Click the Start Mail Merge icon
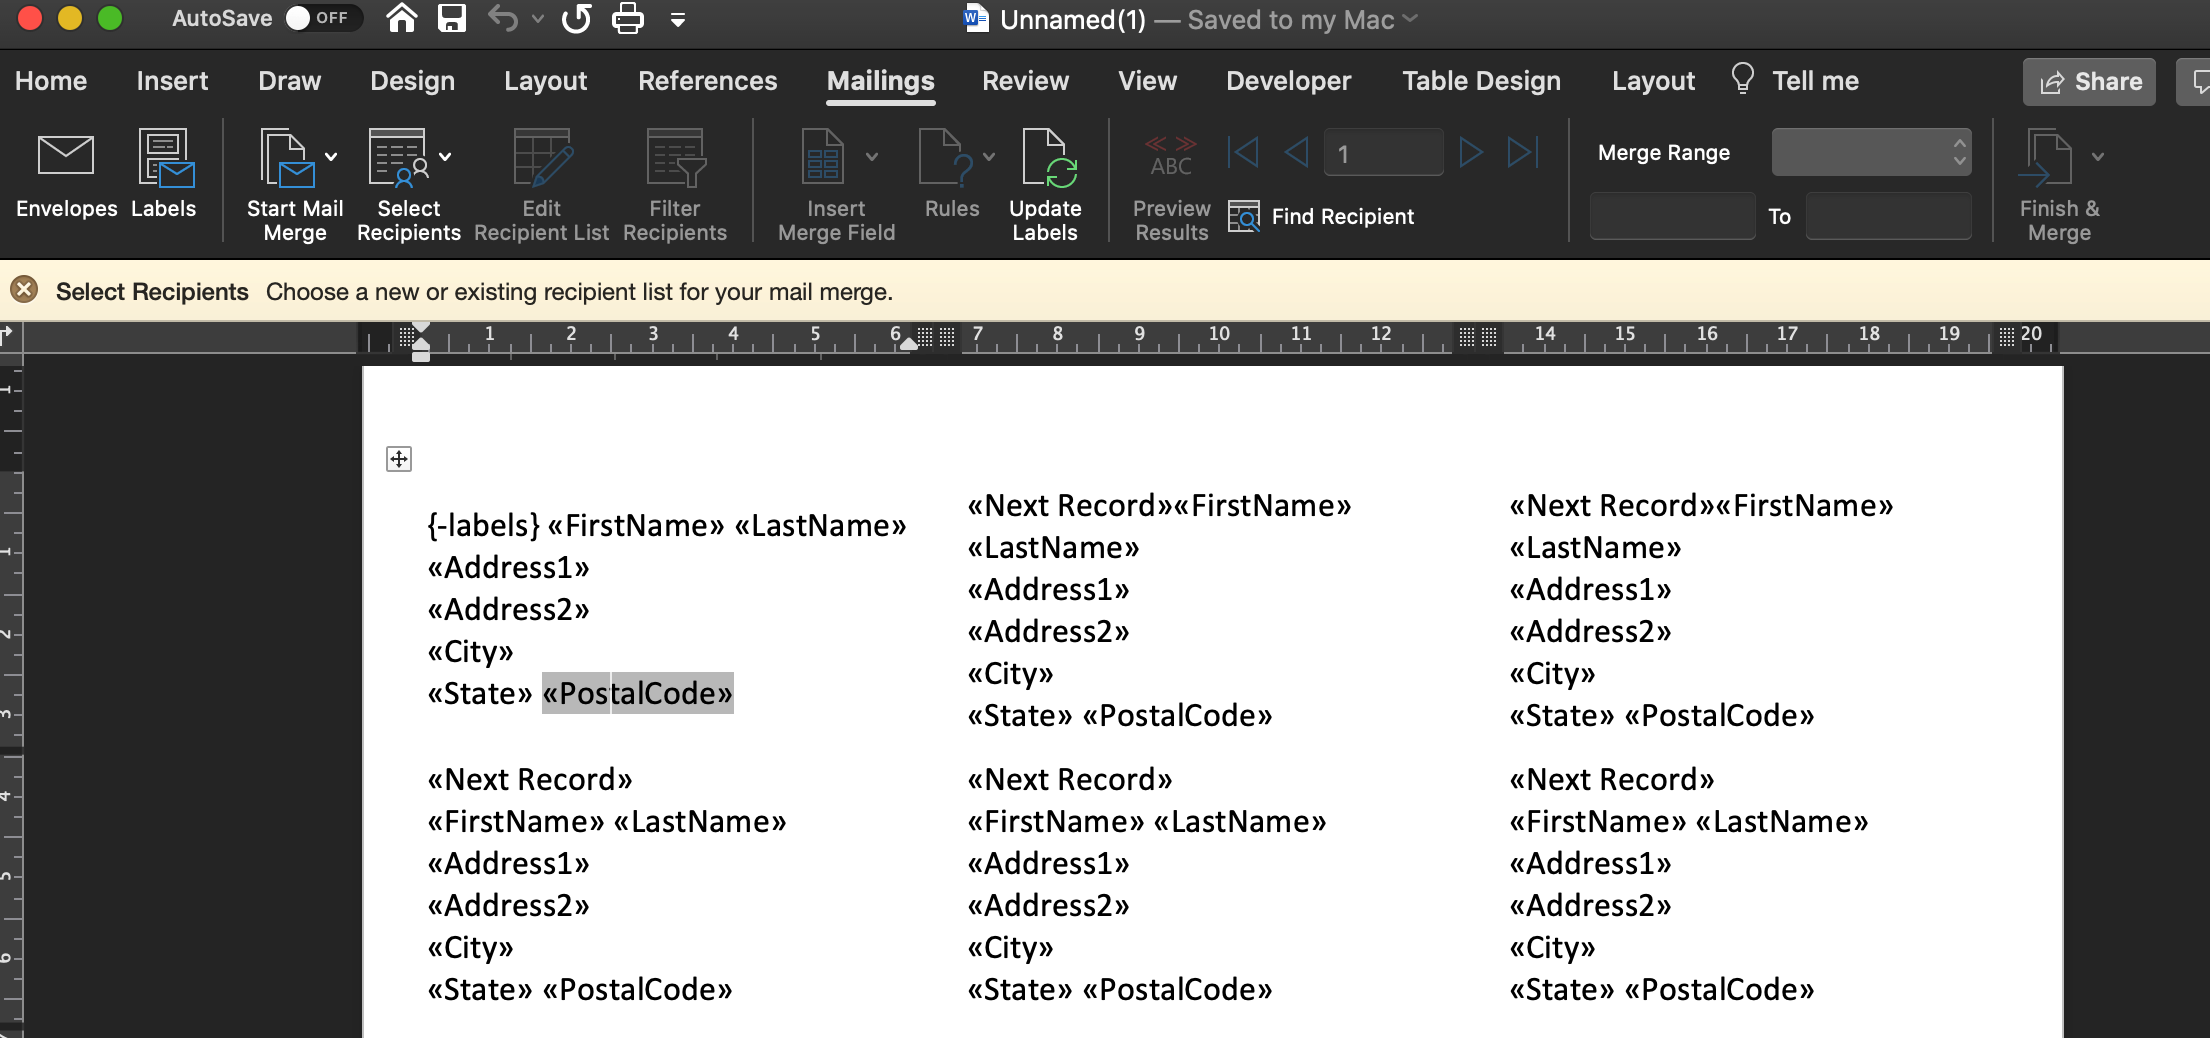The width and height of the screenshot is (2210, 1038). [286, 157]
